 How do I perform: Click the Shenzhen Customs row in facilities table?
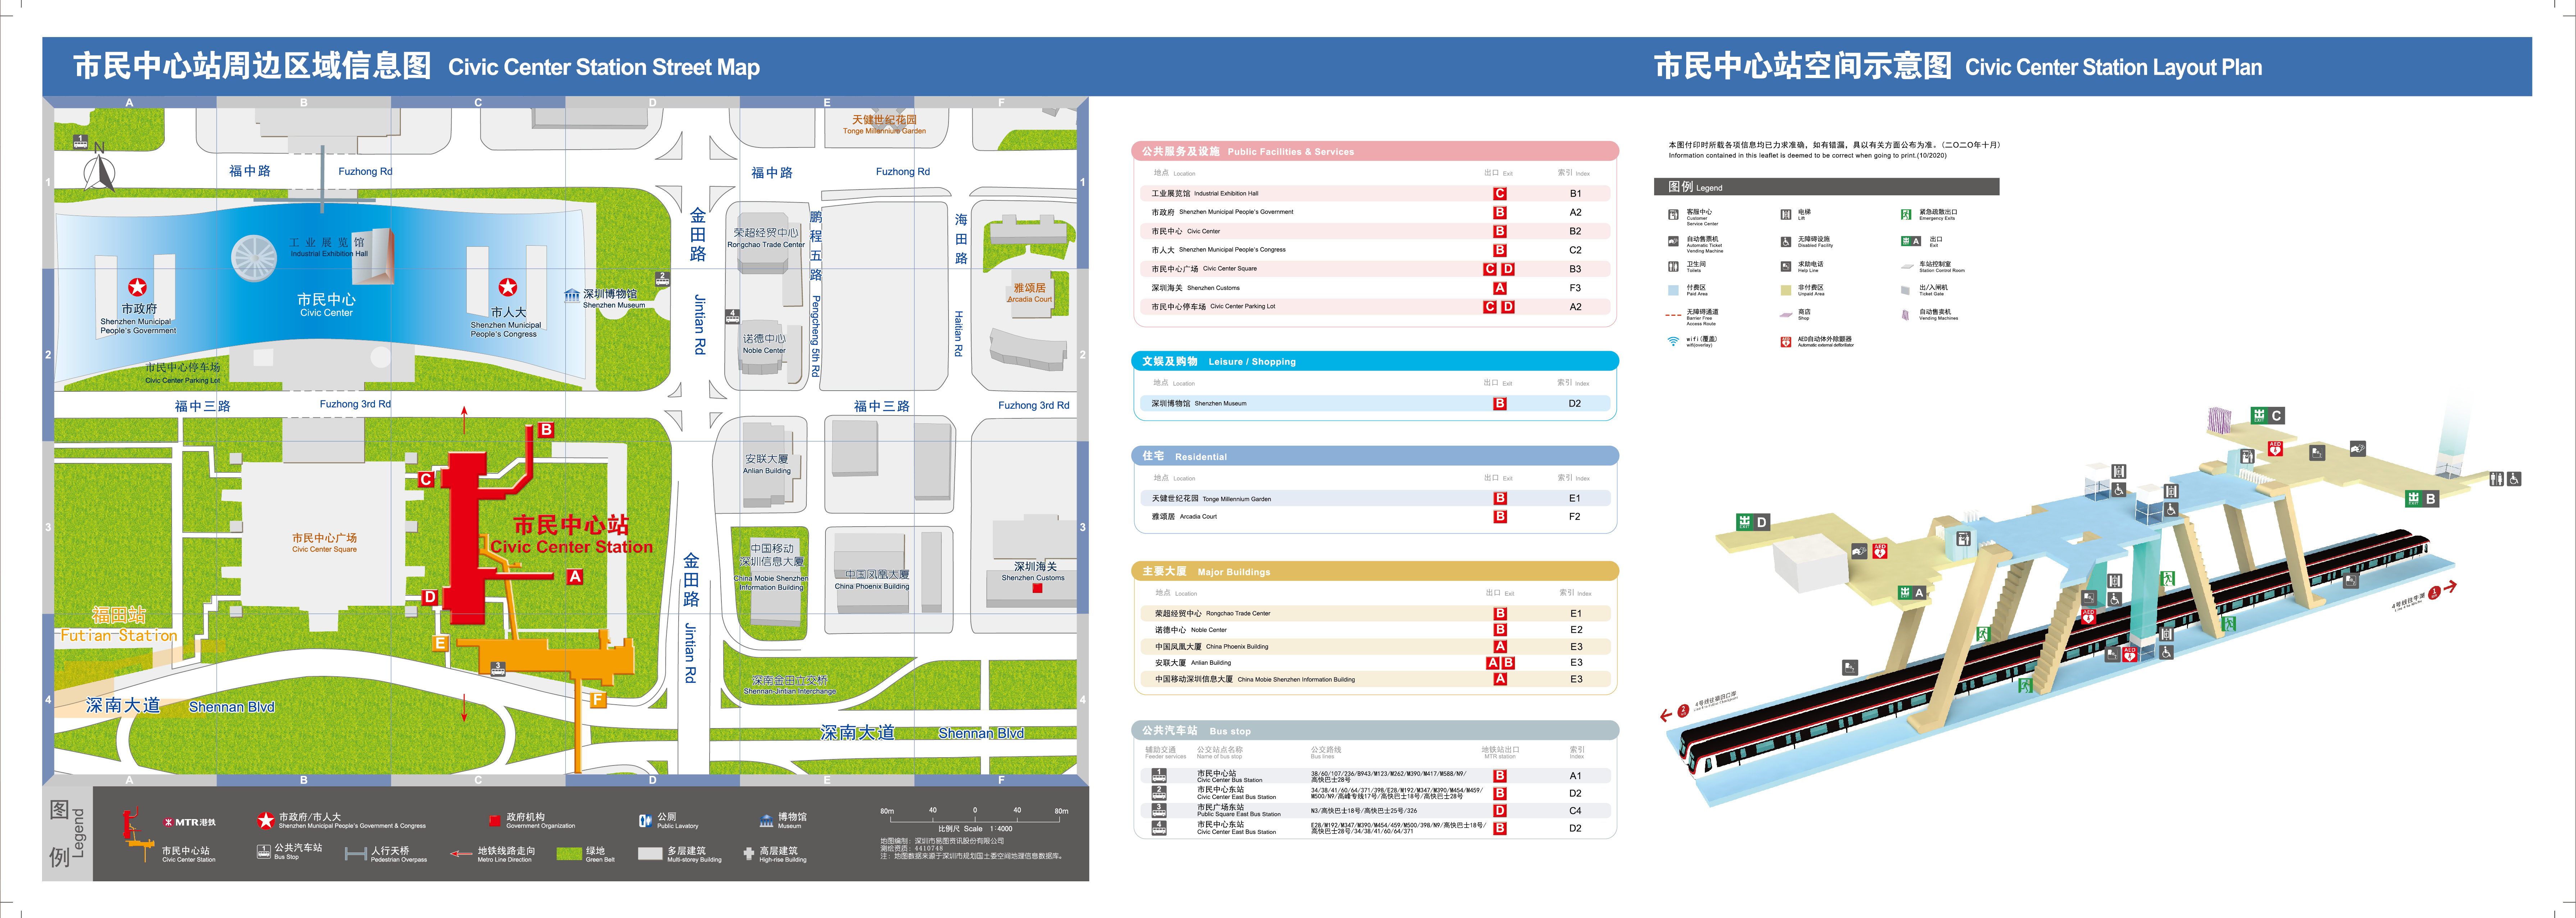pos(1375,288)
